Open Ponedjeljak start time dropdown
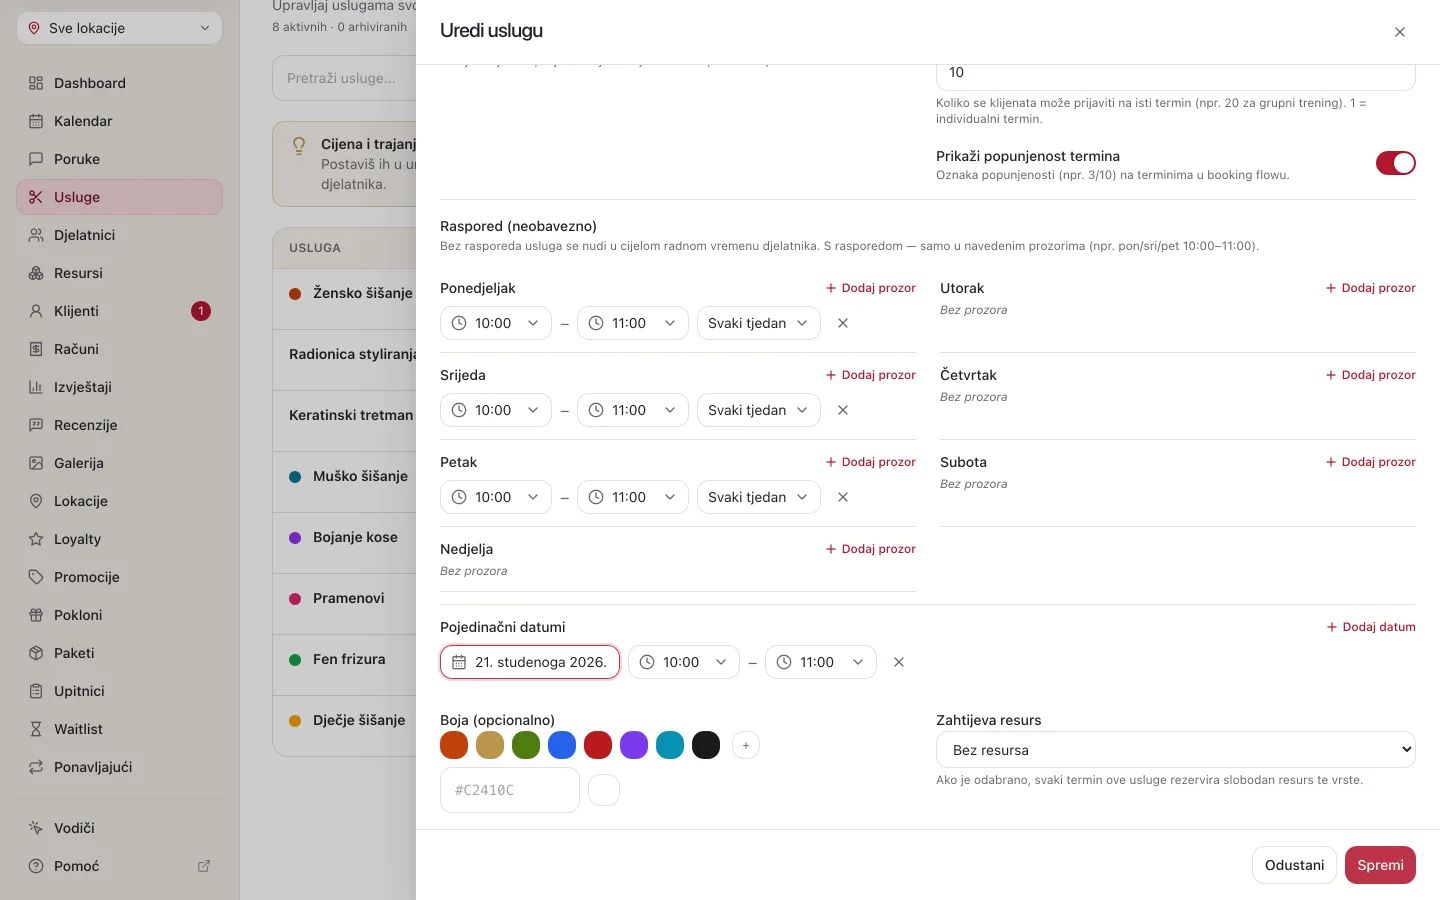Viewport: 1440px width, 900px height. 496,323
